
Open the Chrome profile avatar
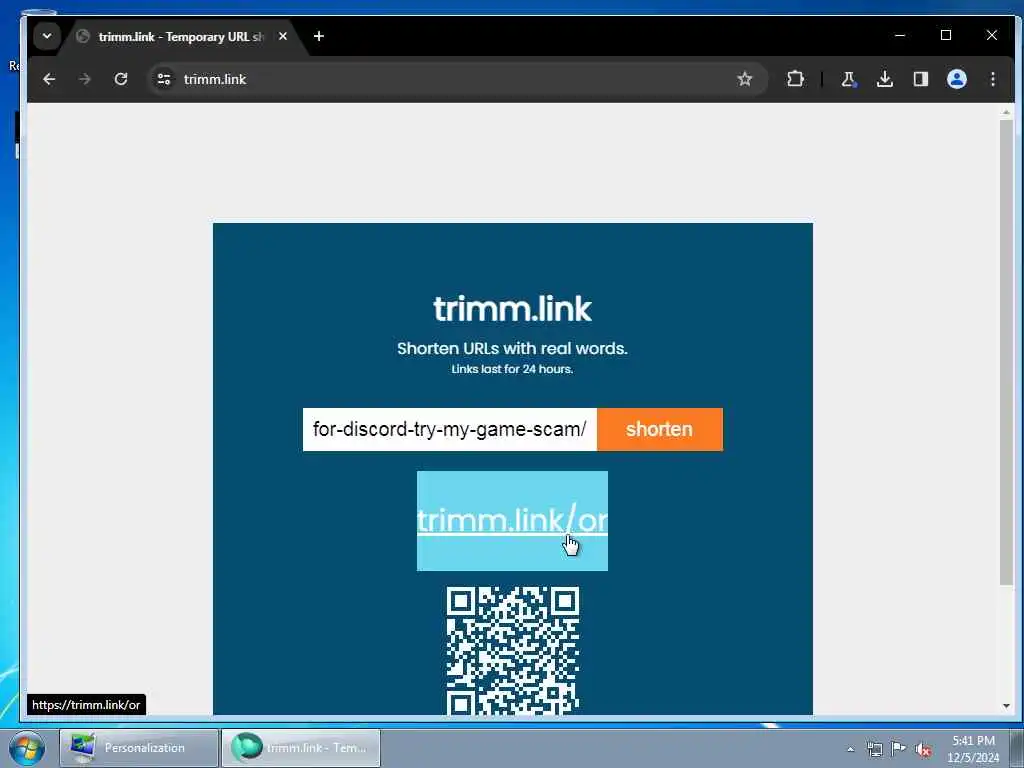tap(957, 79)
